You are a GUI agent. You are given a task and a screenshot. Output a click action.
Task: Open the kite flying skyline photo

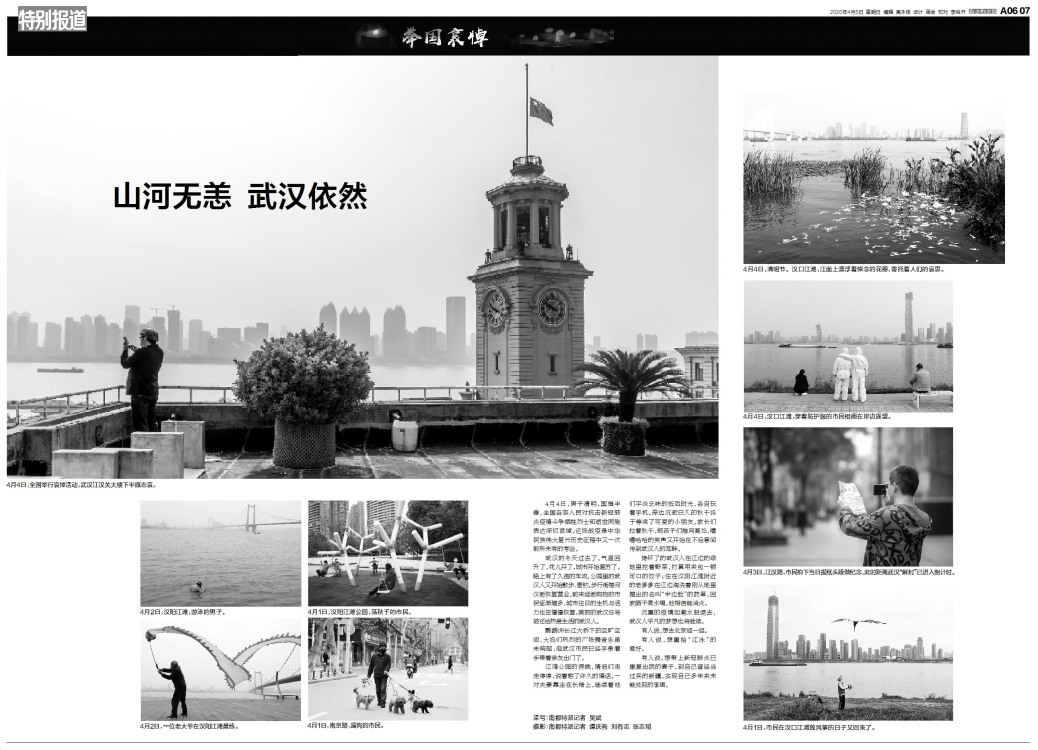click(848, 652)
